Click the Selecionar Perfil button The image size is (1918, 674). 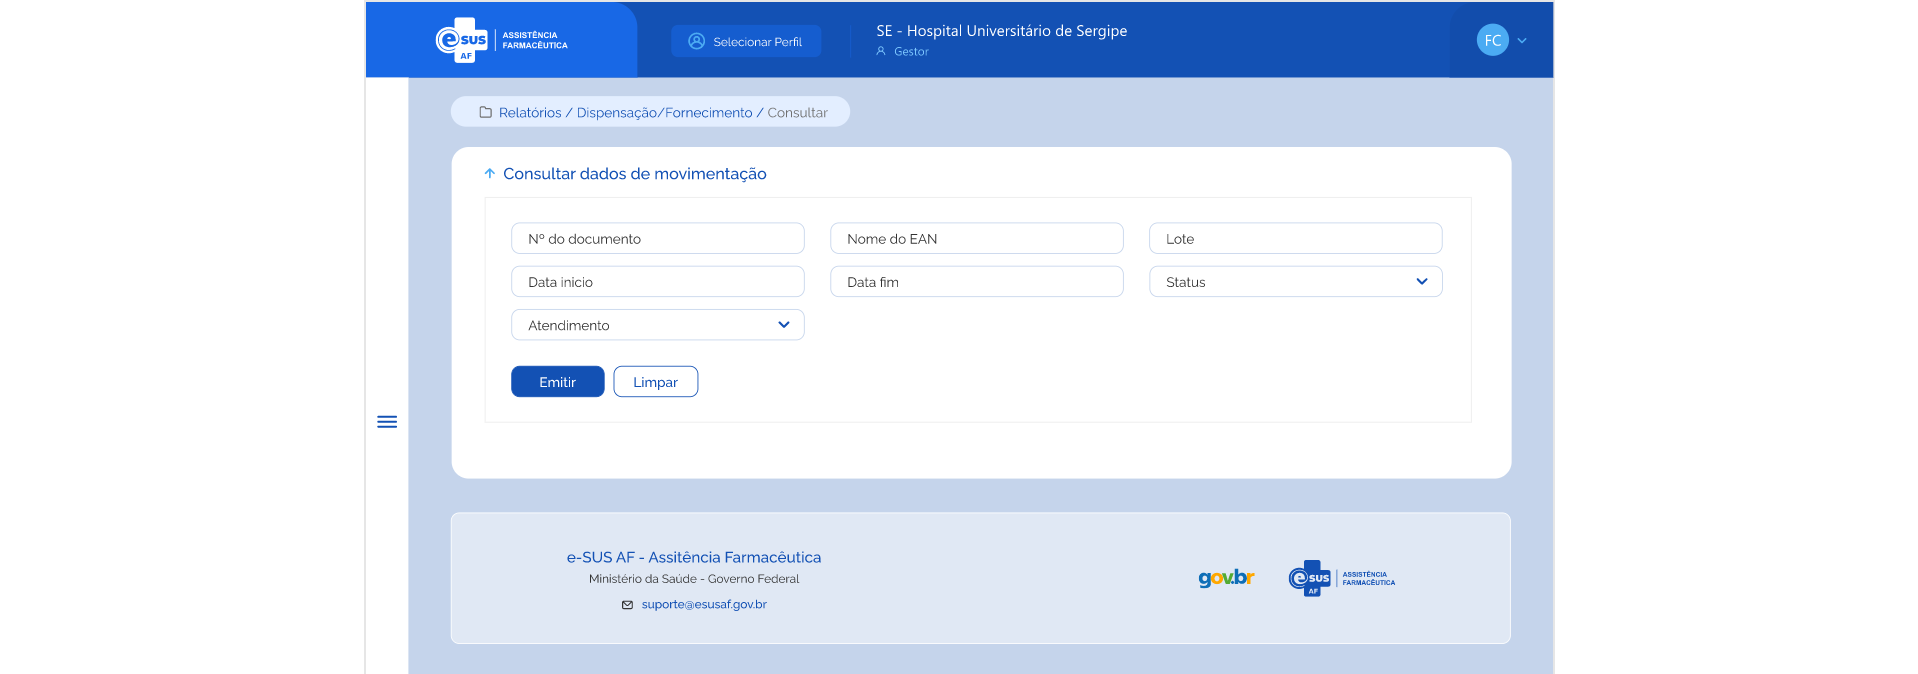pyautogui.click(x=746, y=41)
